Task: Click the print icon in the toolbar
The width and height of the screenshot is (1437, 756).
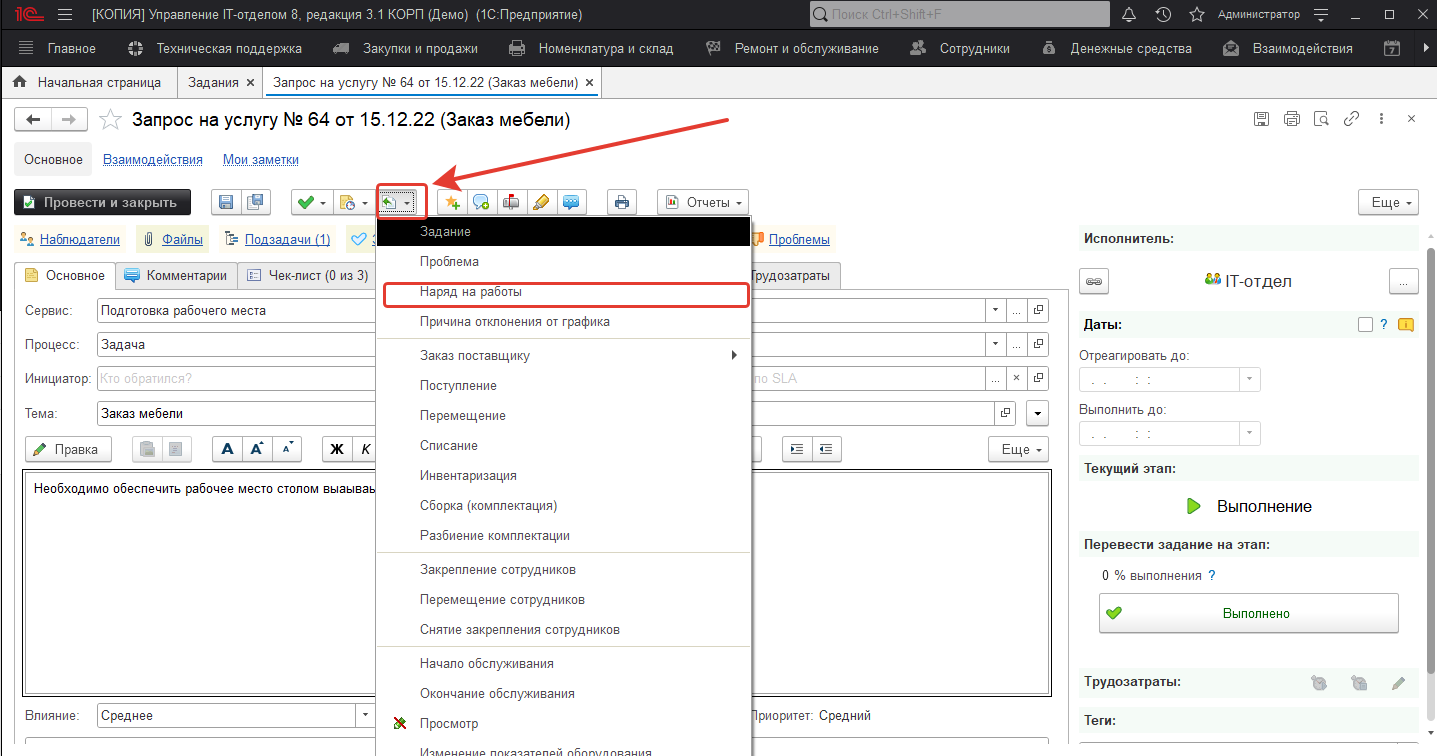Action: click(x=622, y=203)
